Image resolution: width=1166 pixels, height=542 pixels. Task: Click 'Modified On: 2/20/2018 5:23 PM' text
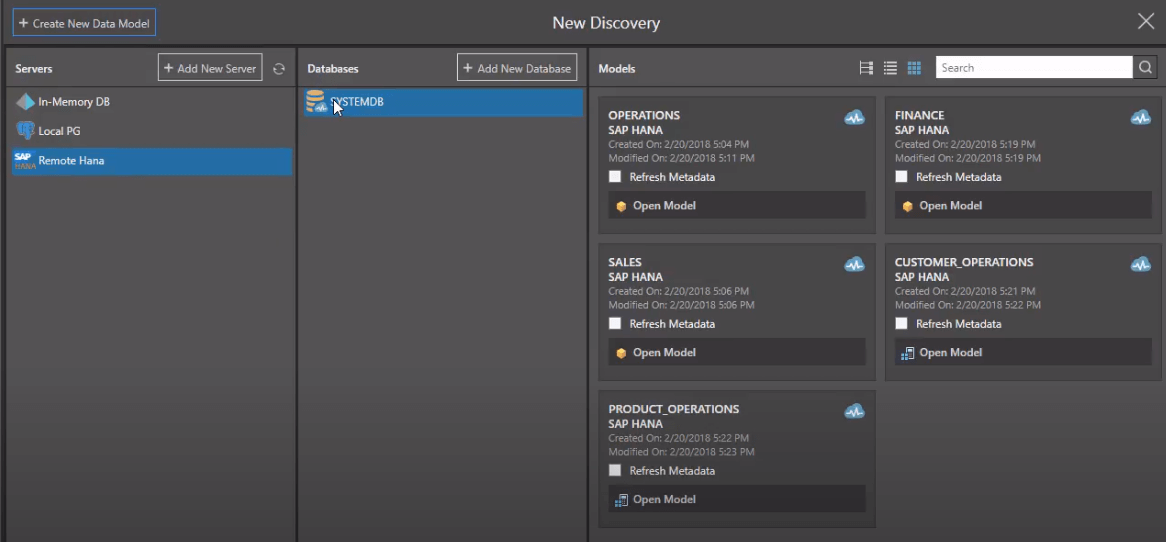click(x=681, y=452)
